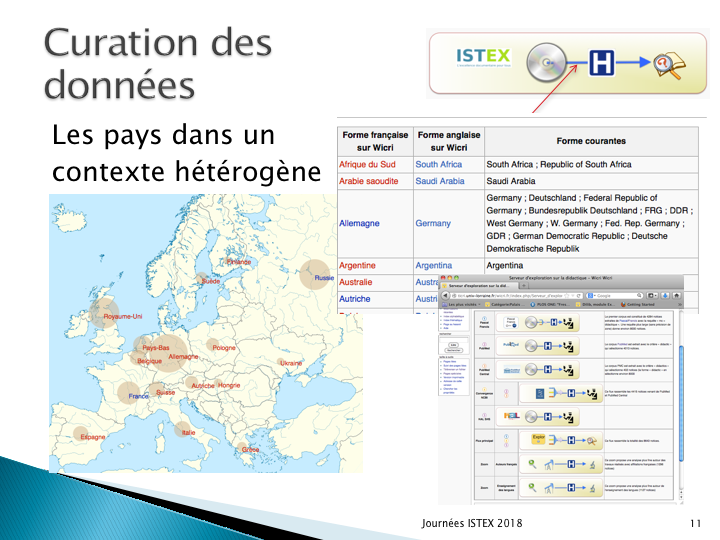Click the Russie label on the map
This screenshot has height=540, width=720.
click(x=324, y=278)
